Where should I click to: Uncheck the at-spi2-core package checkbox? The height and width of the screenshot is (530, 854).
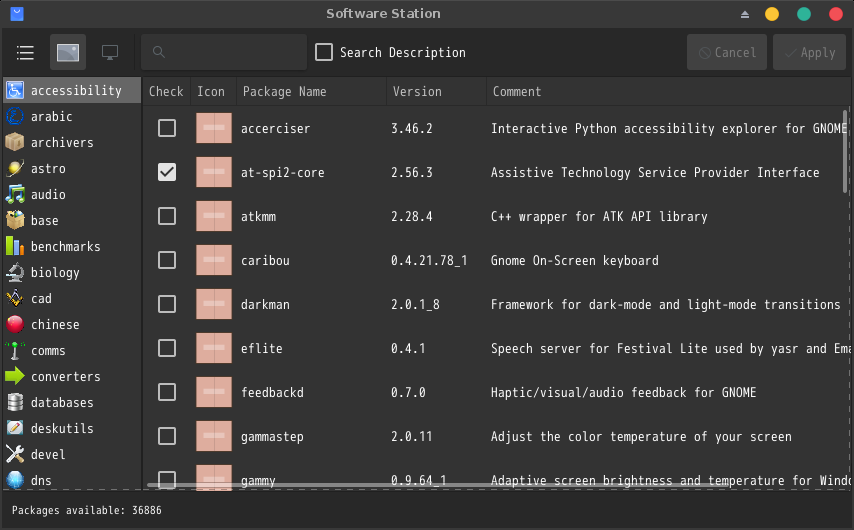(167, 172)
